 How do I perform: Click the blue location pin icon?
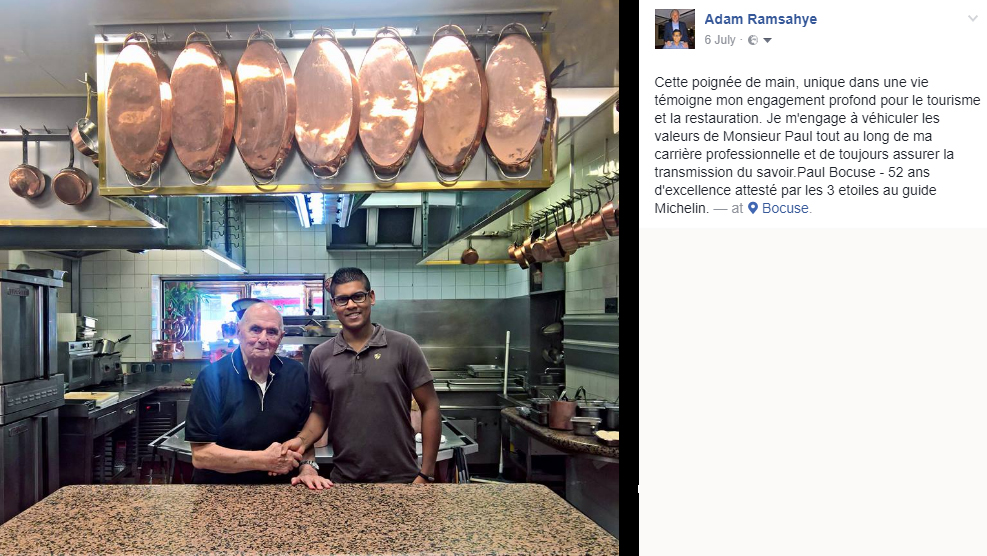tap(753, 208)
